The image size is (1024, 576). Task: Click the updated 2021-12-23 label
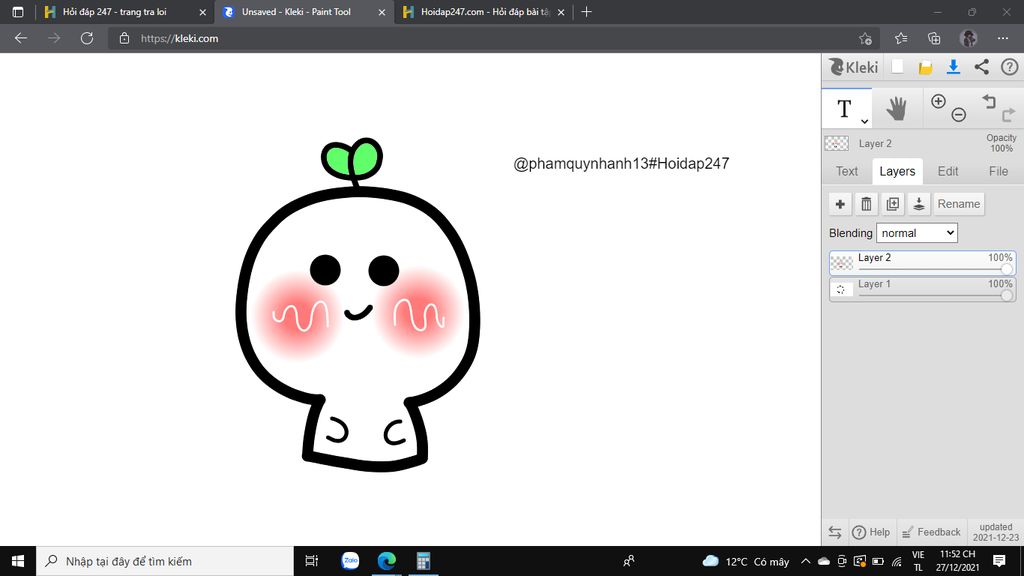(x=995, y=532)
